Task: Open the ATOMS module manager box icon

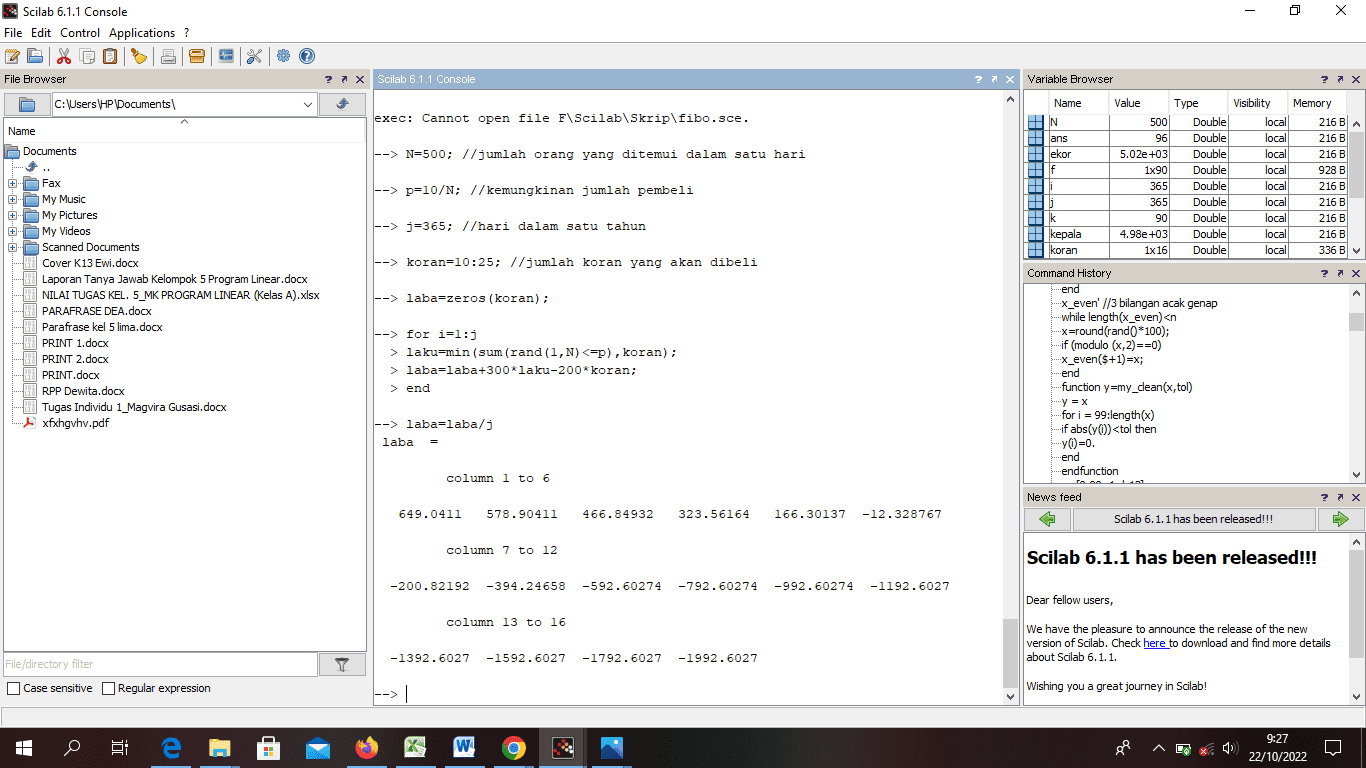Action: click(x=197, y=56)
